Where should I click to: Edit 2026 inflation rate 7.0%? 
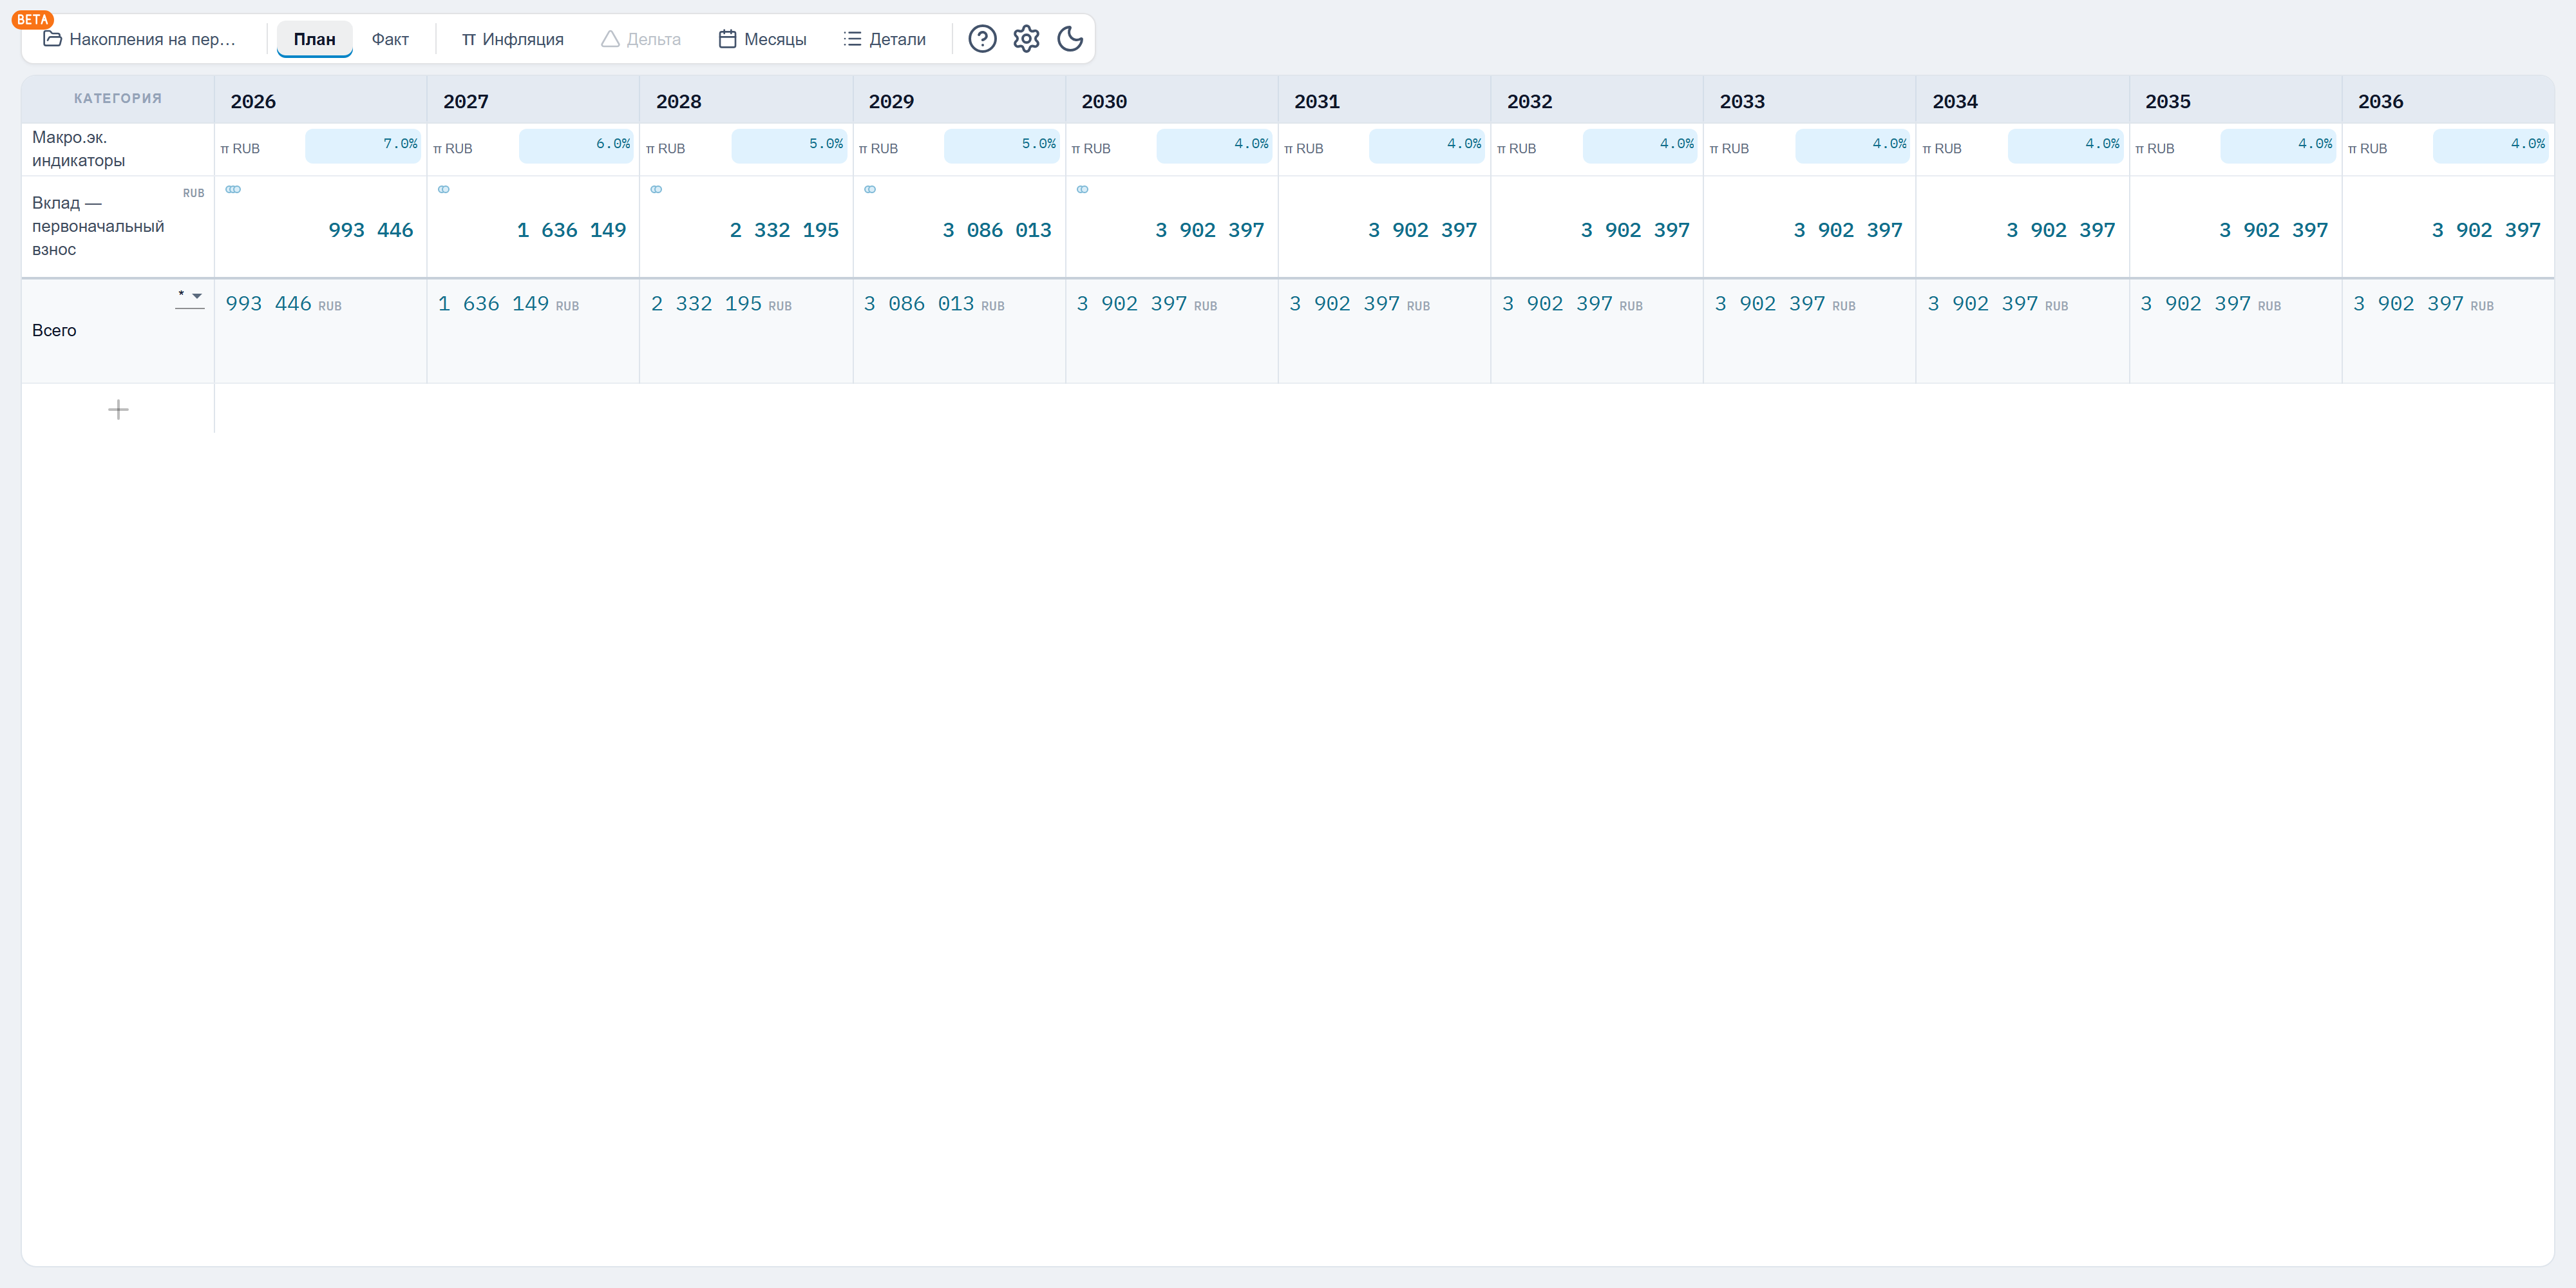coord(363,145)
